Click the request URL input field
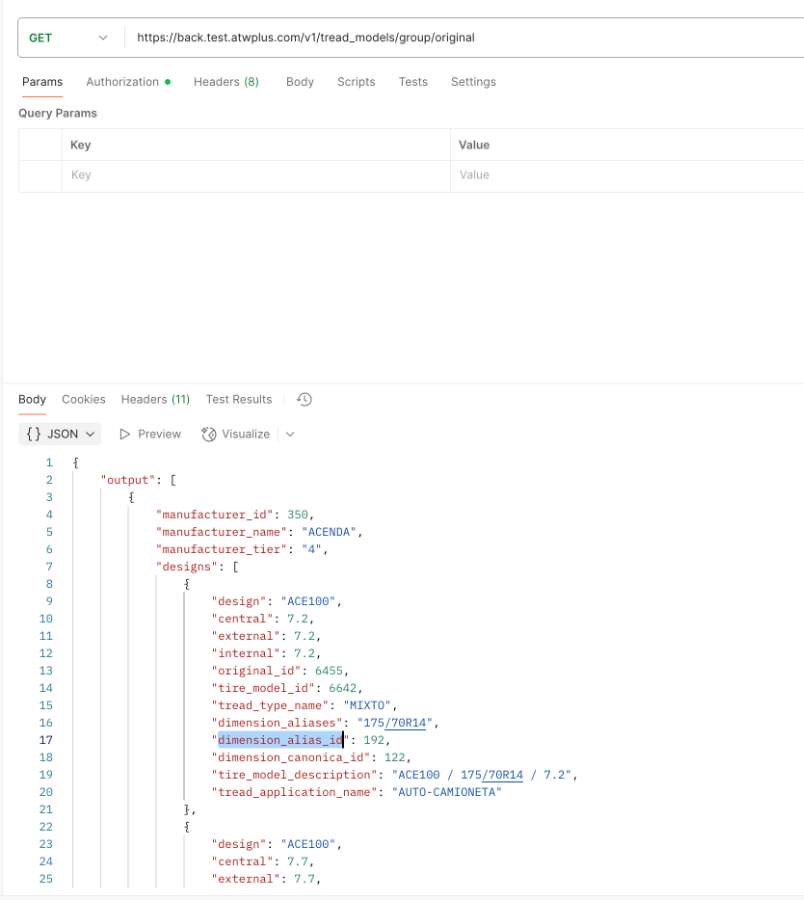The image size is (804, 900). [x=460, y=38]
